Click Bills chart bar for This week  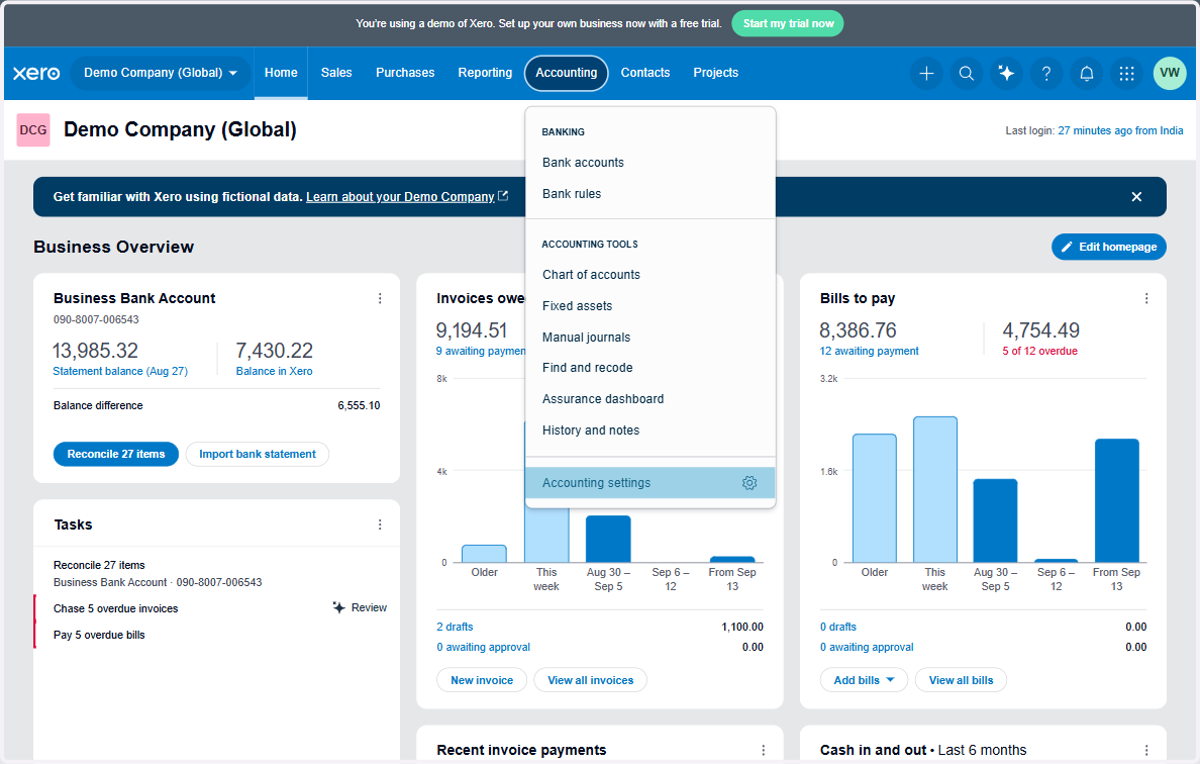click(x=935, y=490)
